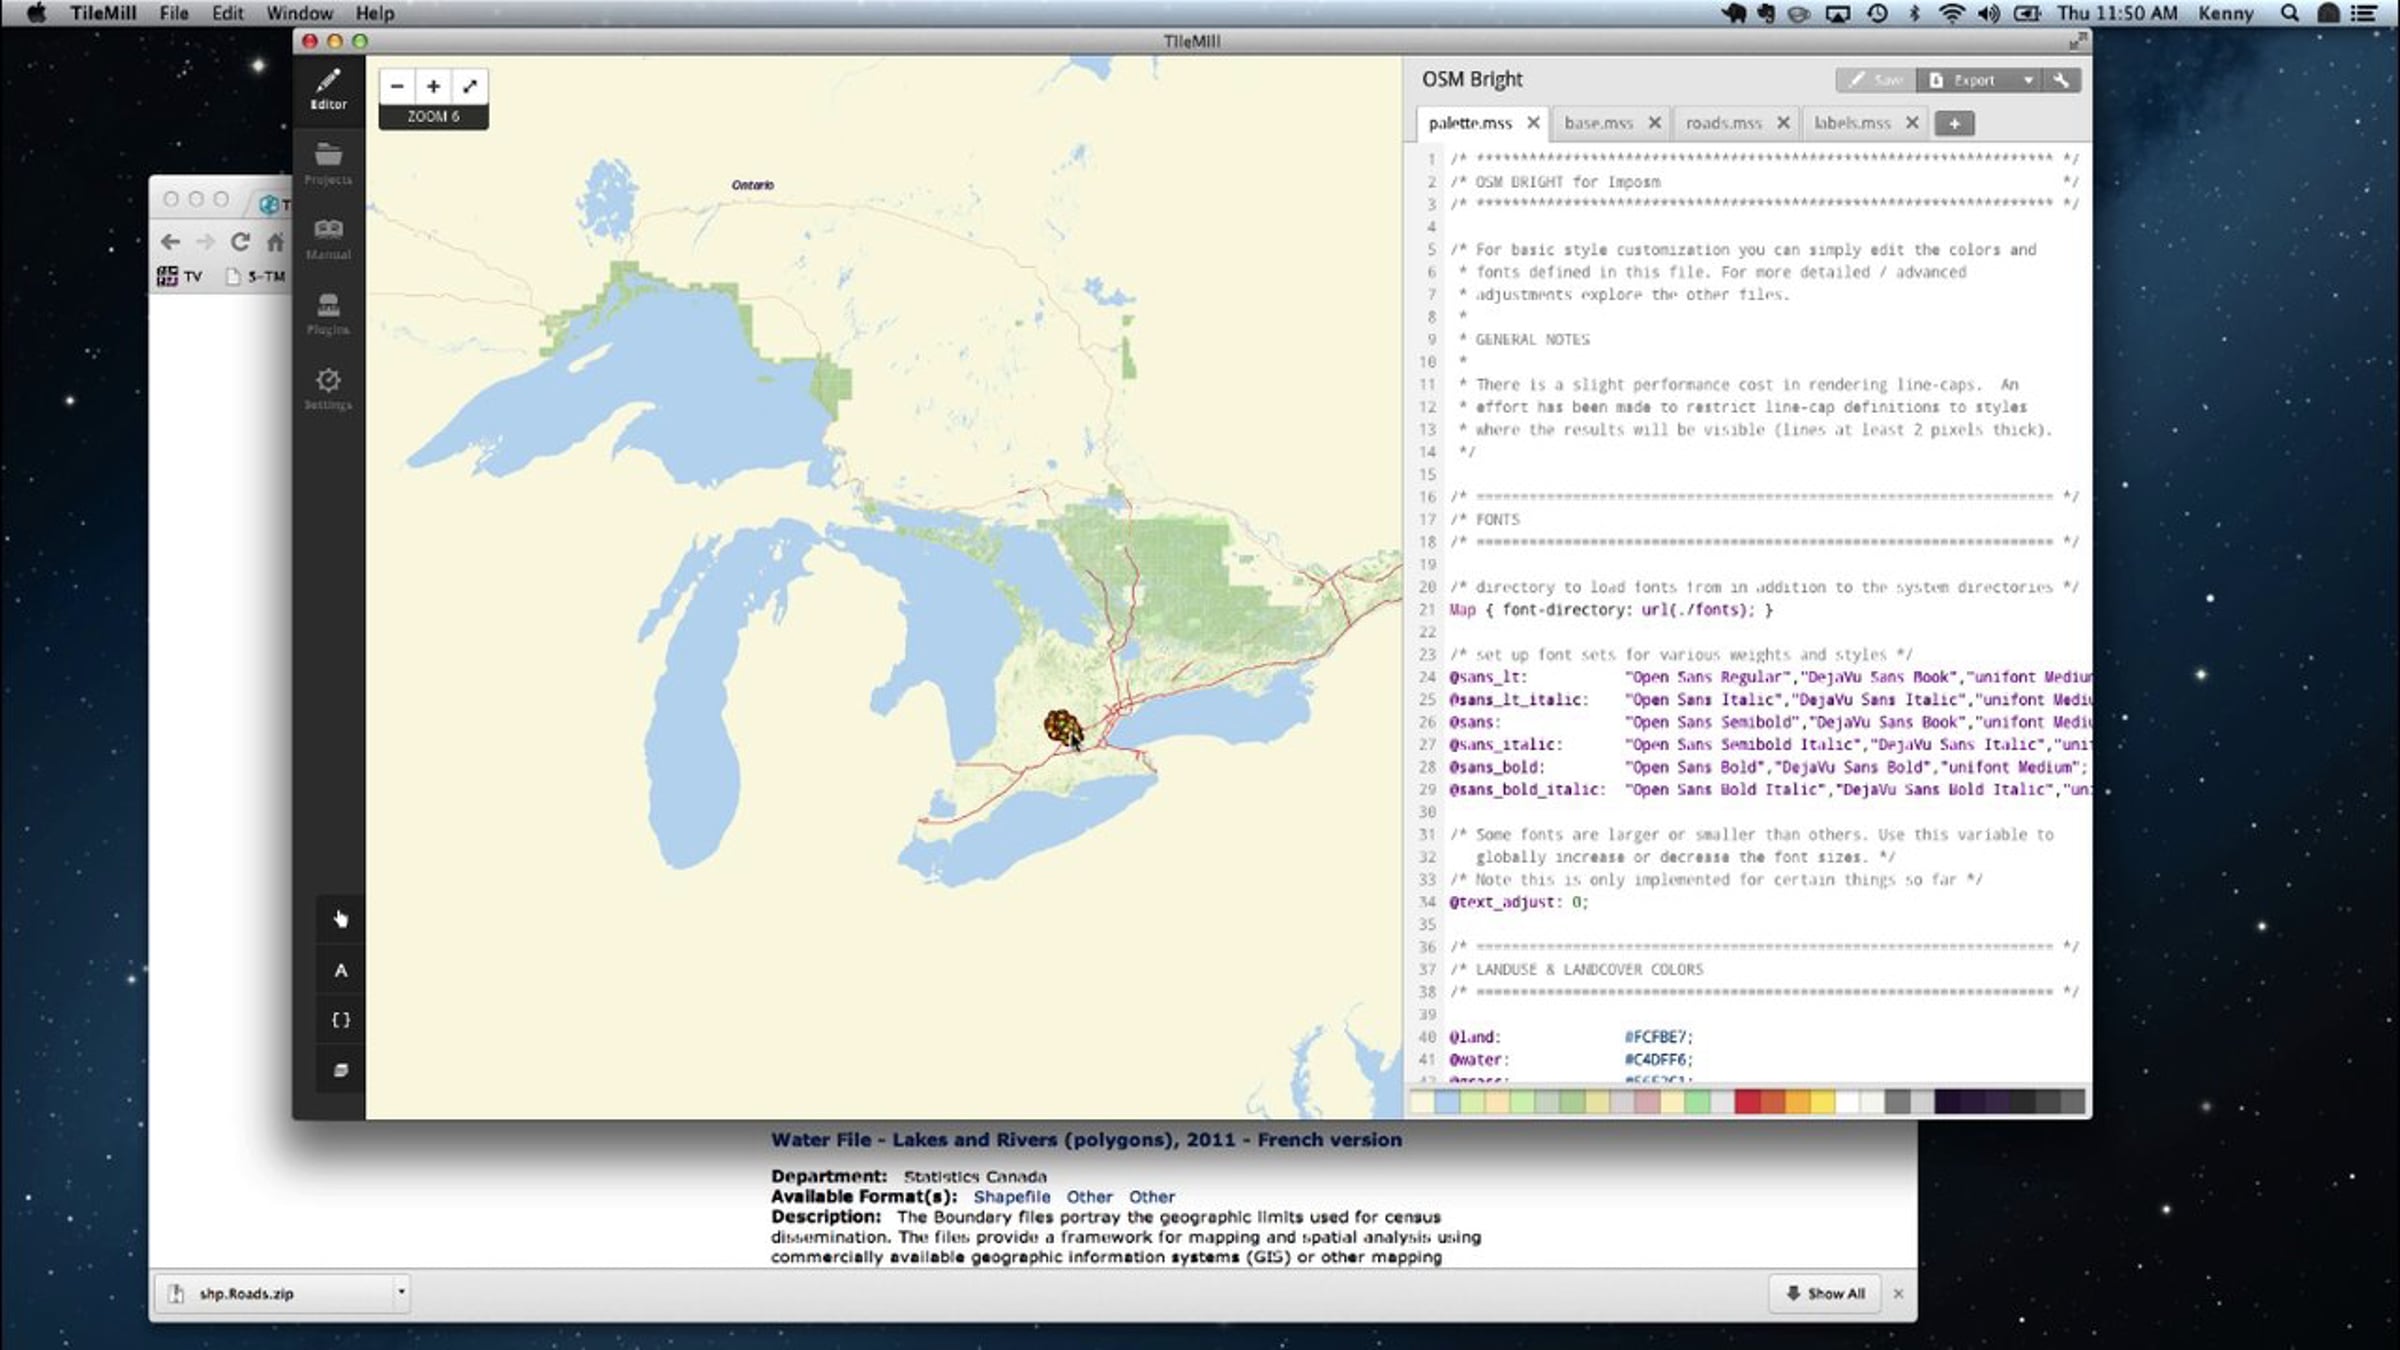Click the browser Forward arrow
Image resolution: width=2400 pixels, height=1350 pixels.
pyautogui.click(x=205, y=242)
